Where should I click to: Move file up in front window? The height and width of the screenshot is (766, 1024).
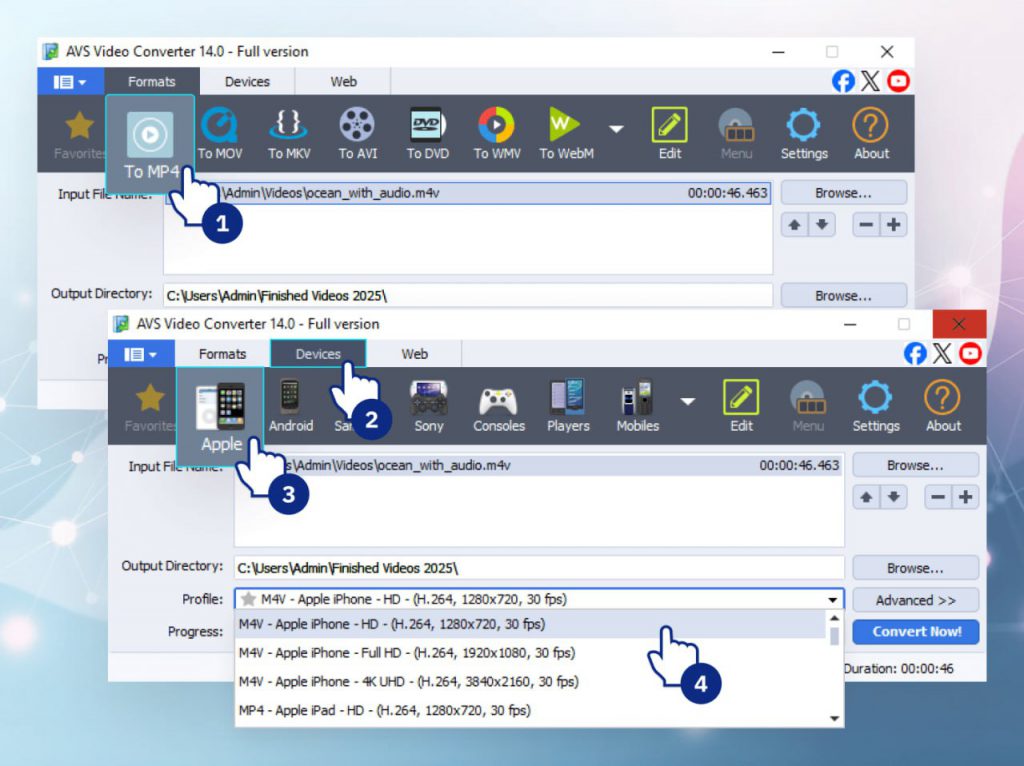coord(867,497)
